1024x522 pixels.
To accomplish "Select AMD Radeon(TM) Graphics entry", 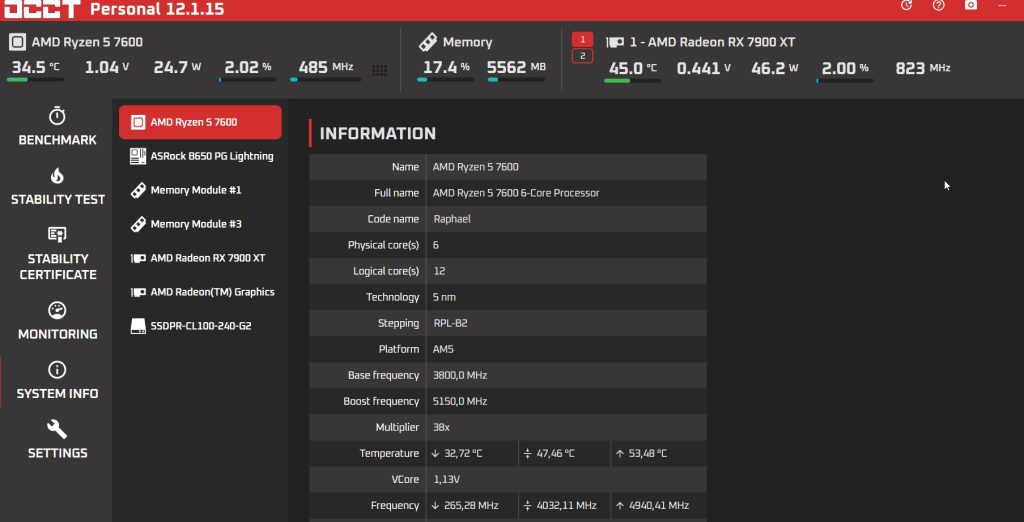I will [200, 292].
